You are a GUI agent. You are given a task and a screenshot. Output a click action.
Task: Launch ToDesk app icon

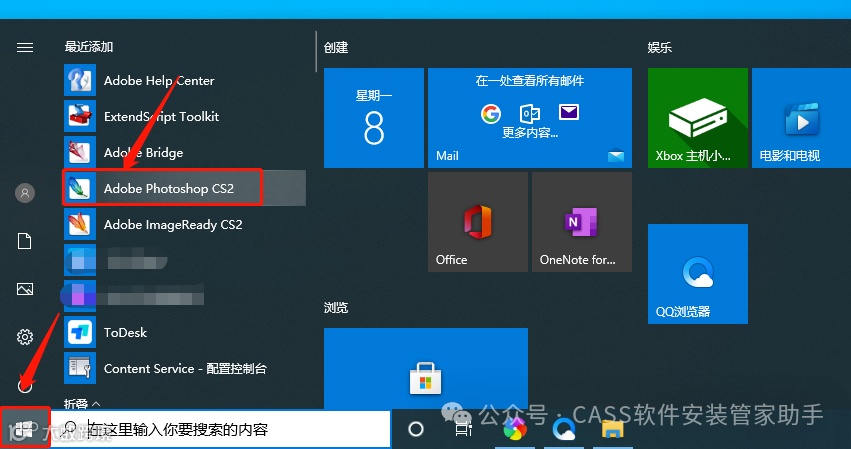80,332
